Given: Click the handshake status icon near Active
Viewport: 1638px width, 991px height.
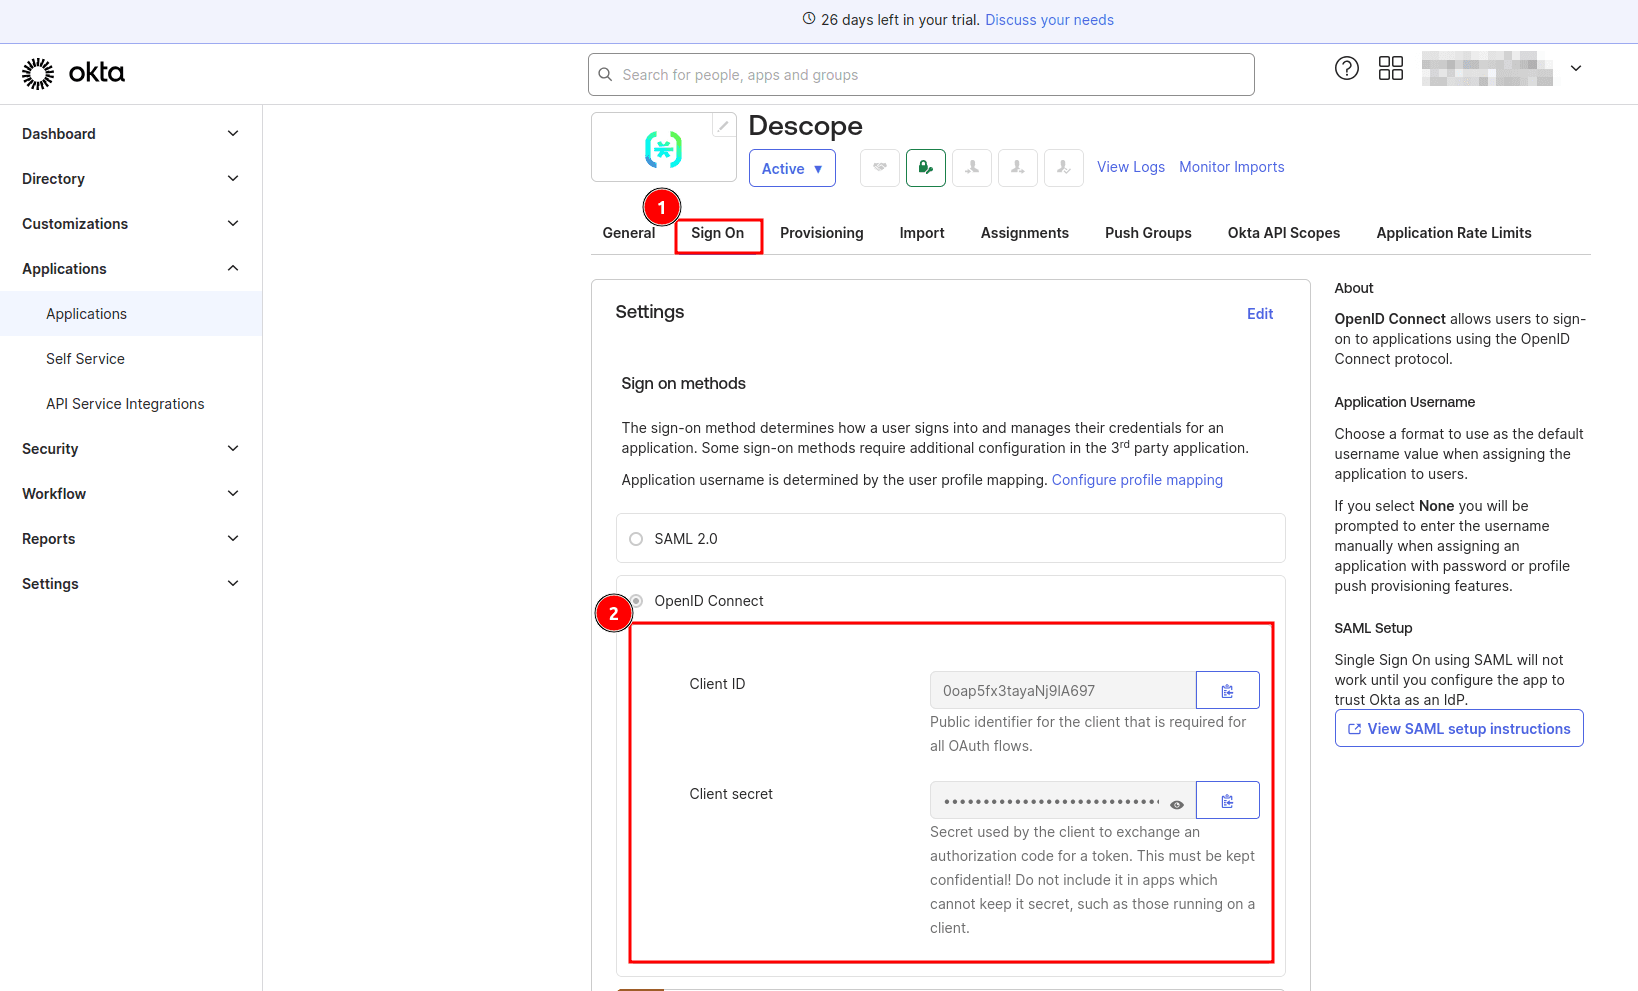Looking at the screenshot, I should (x=879, y=167).
